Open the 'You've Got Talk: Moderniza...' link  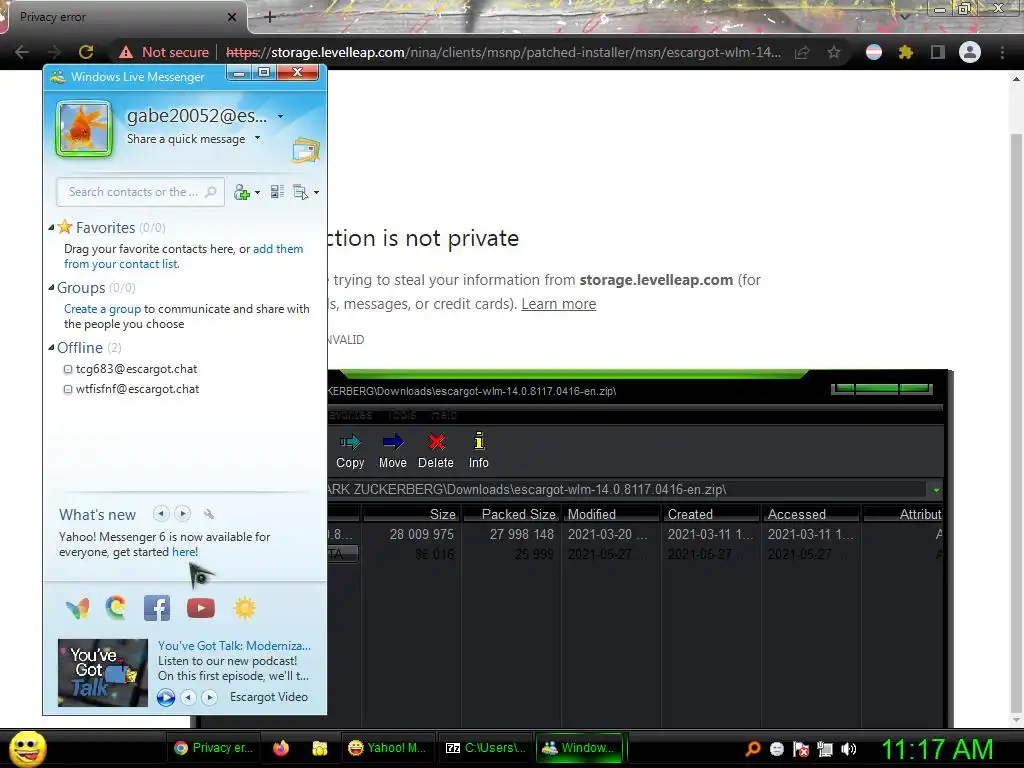pos(234,646)
